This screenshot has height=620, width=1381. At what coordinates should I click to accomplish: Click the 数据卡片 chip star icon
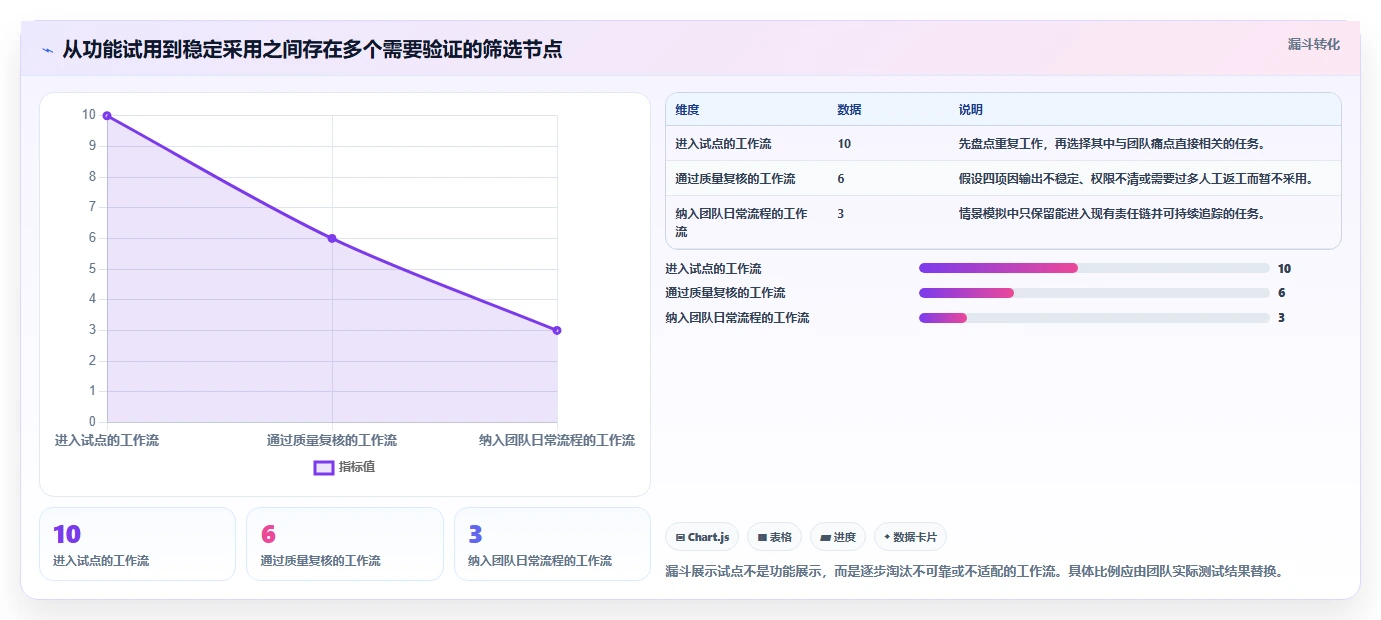tap(887, 537)
